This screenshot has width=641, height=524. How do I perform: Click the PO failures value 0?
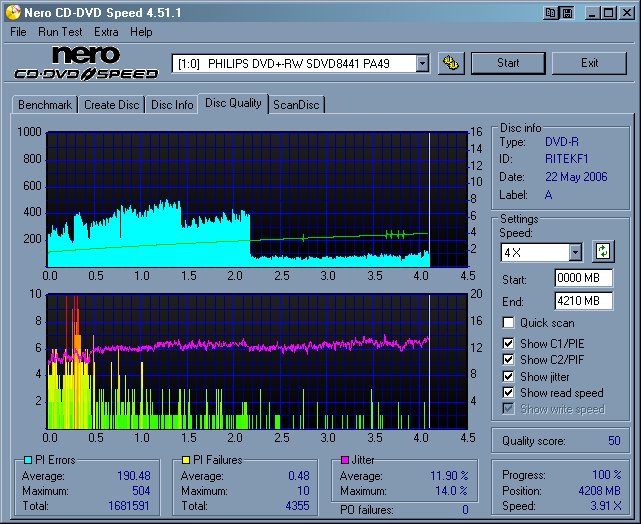point(465,510)
